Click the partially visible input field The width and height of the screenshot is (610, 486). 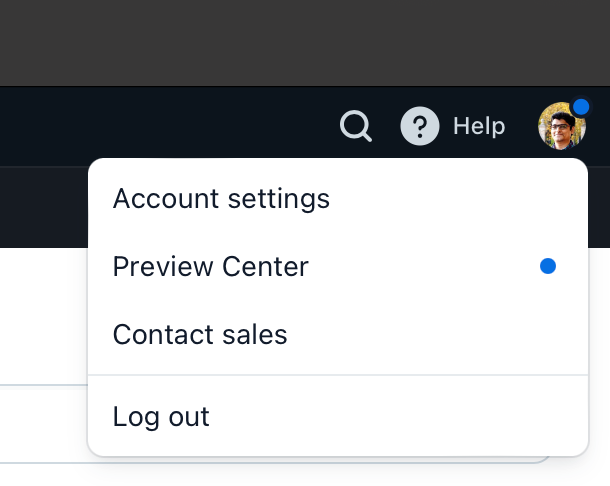tap(40, 423)
